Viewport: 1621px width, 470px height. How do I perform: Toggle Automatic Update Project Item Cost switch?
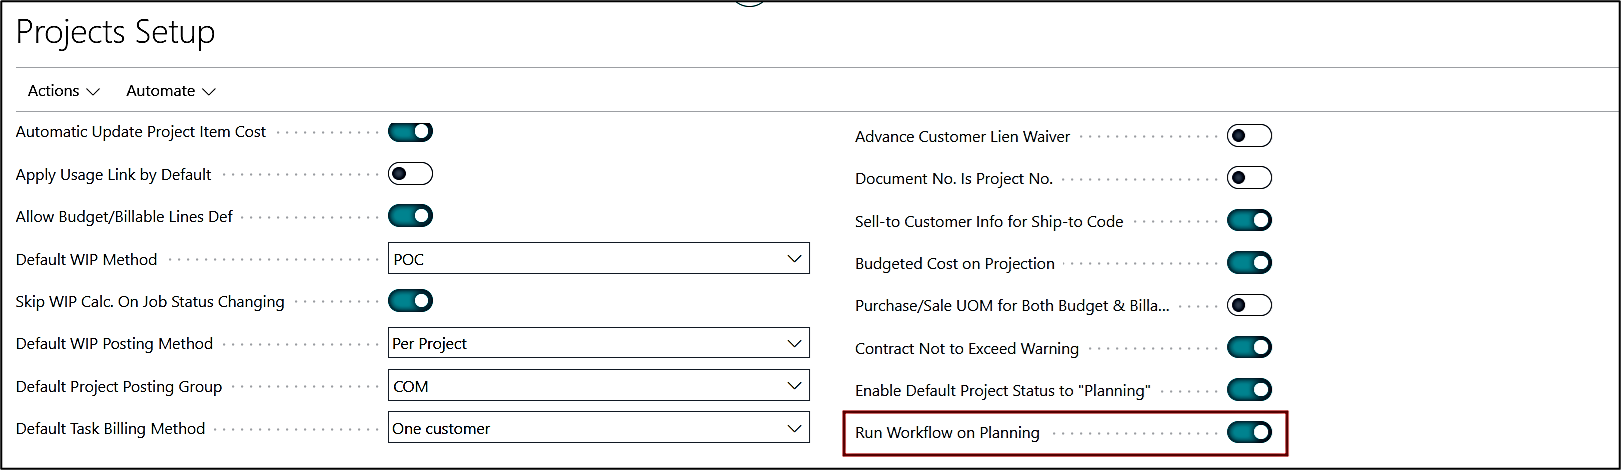click(410, 132)
